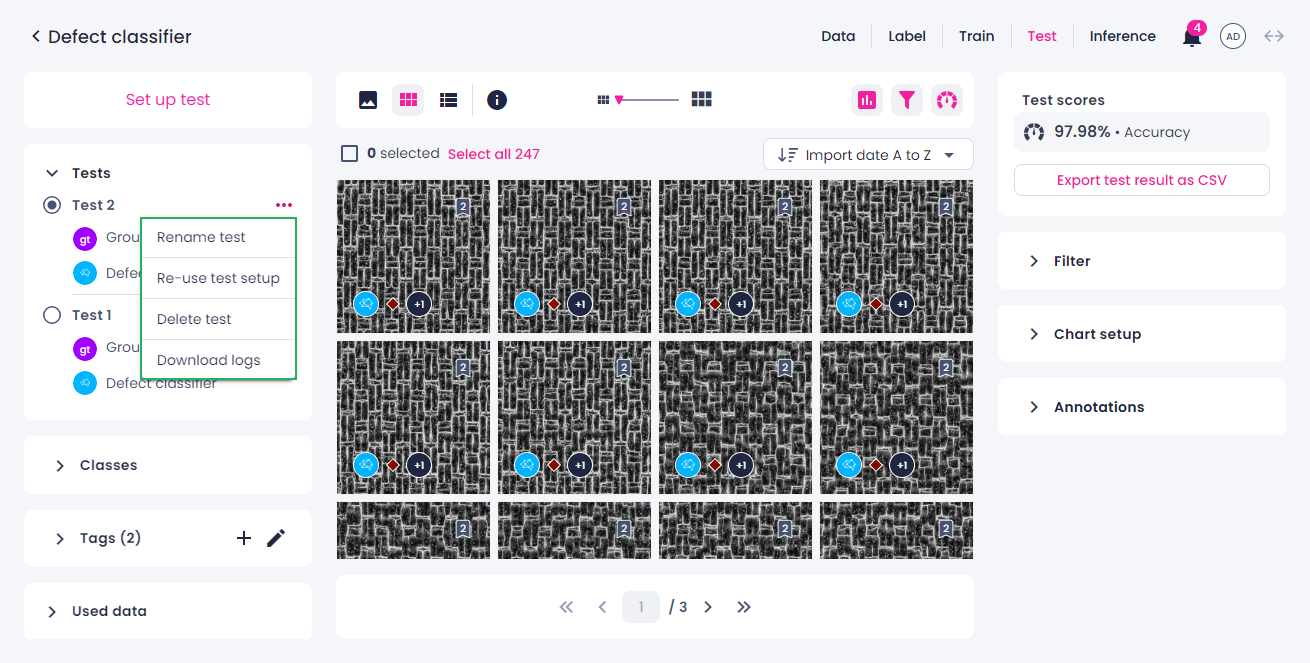Expand the Chart setup panel
This screenshot has height=663, width=1310.
tap(1034, 334)
